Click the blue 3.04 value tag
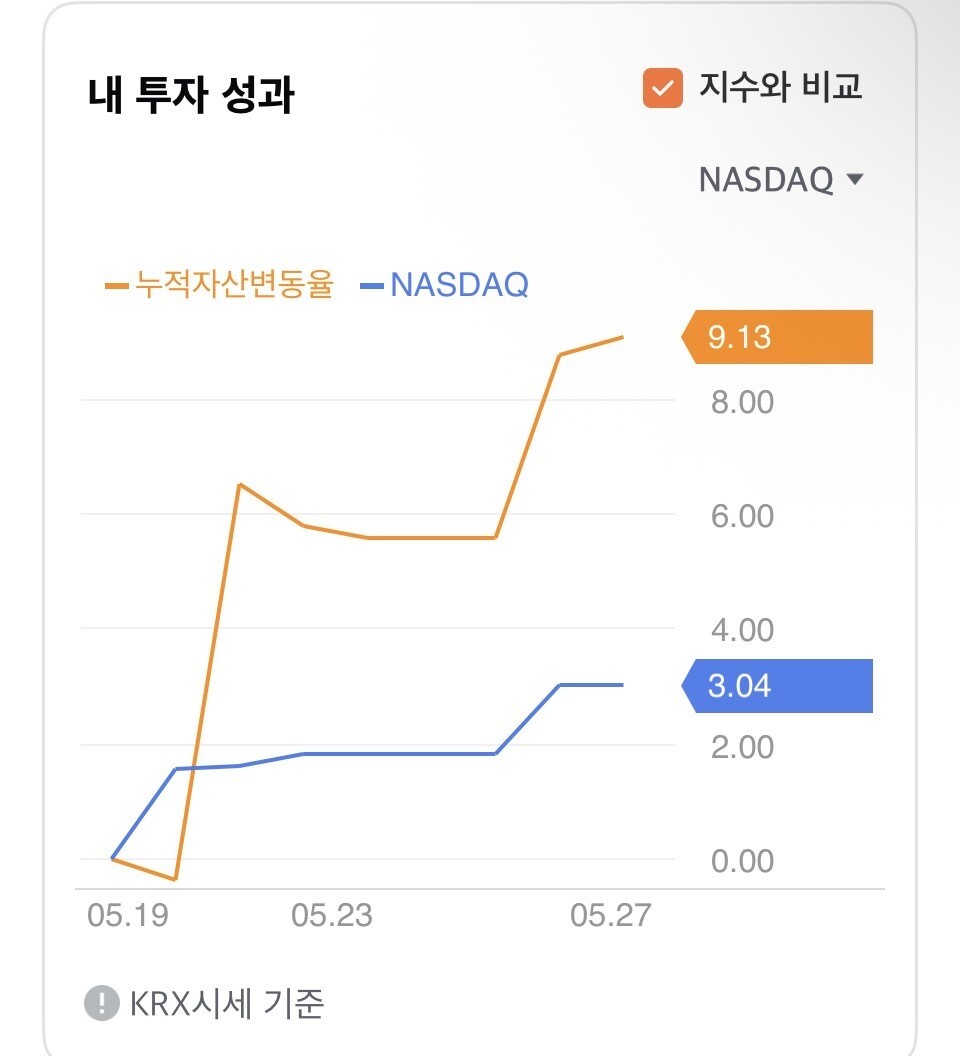Screen dimensions: 960x1056 point(777,686)
